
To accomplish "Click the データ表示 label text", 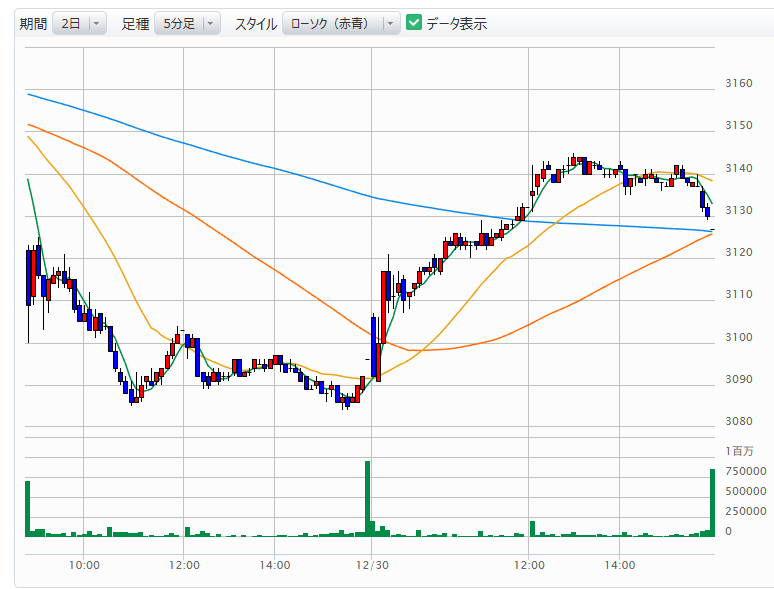I will coord(456,24).
